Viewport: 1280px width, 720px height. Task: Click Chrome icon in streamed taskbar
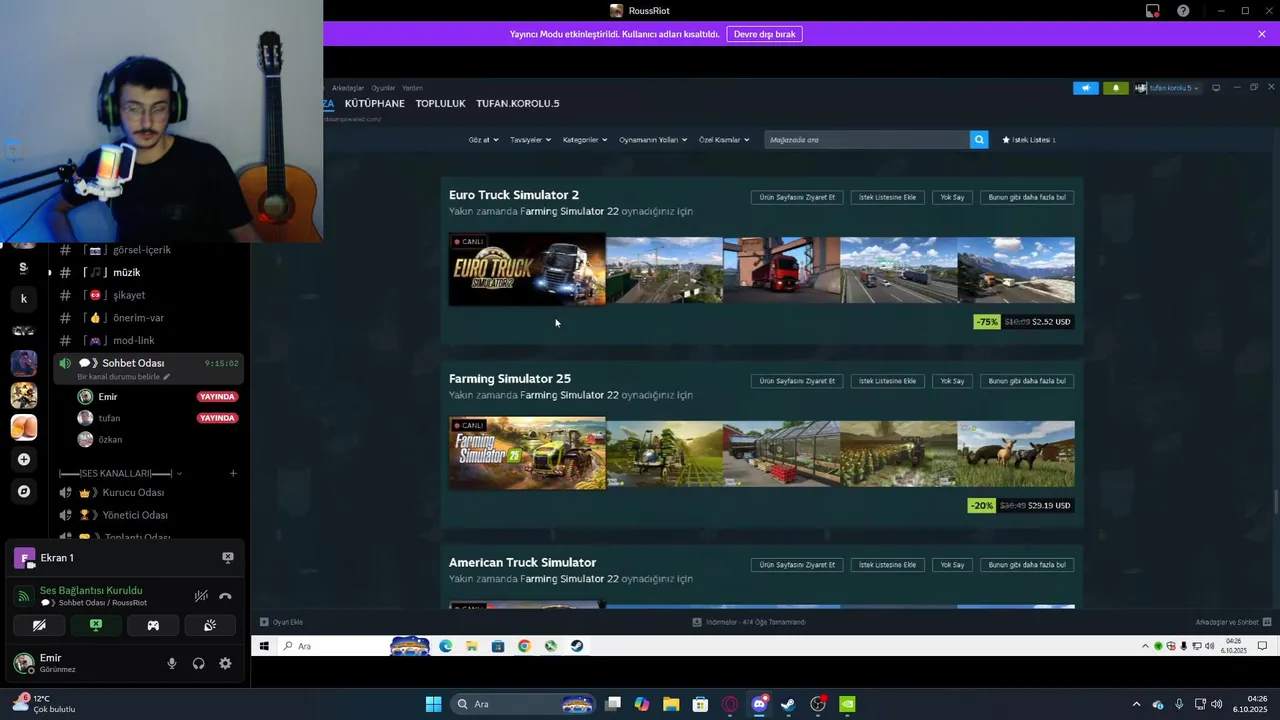pos(524,646)
